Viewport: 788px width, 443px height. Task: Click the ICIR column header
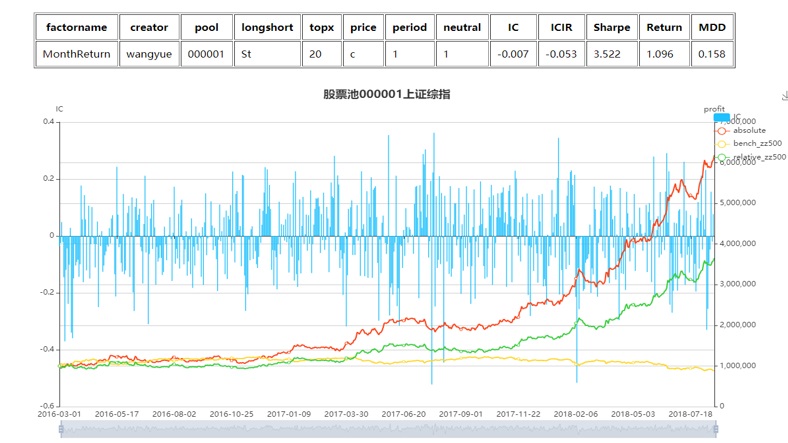(x=560, y=27)
